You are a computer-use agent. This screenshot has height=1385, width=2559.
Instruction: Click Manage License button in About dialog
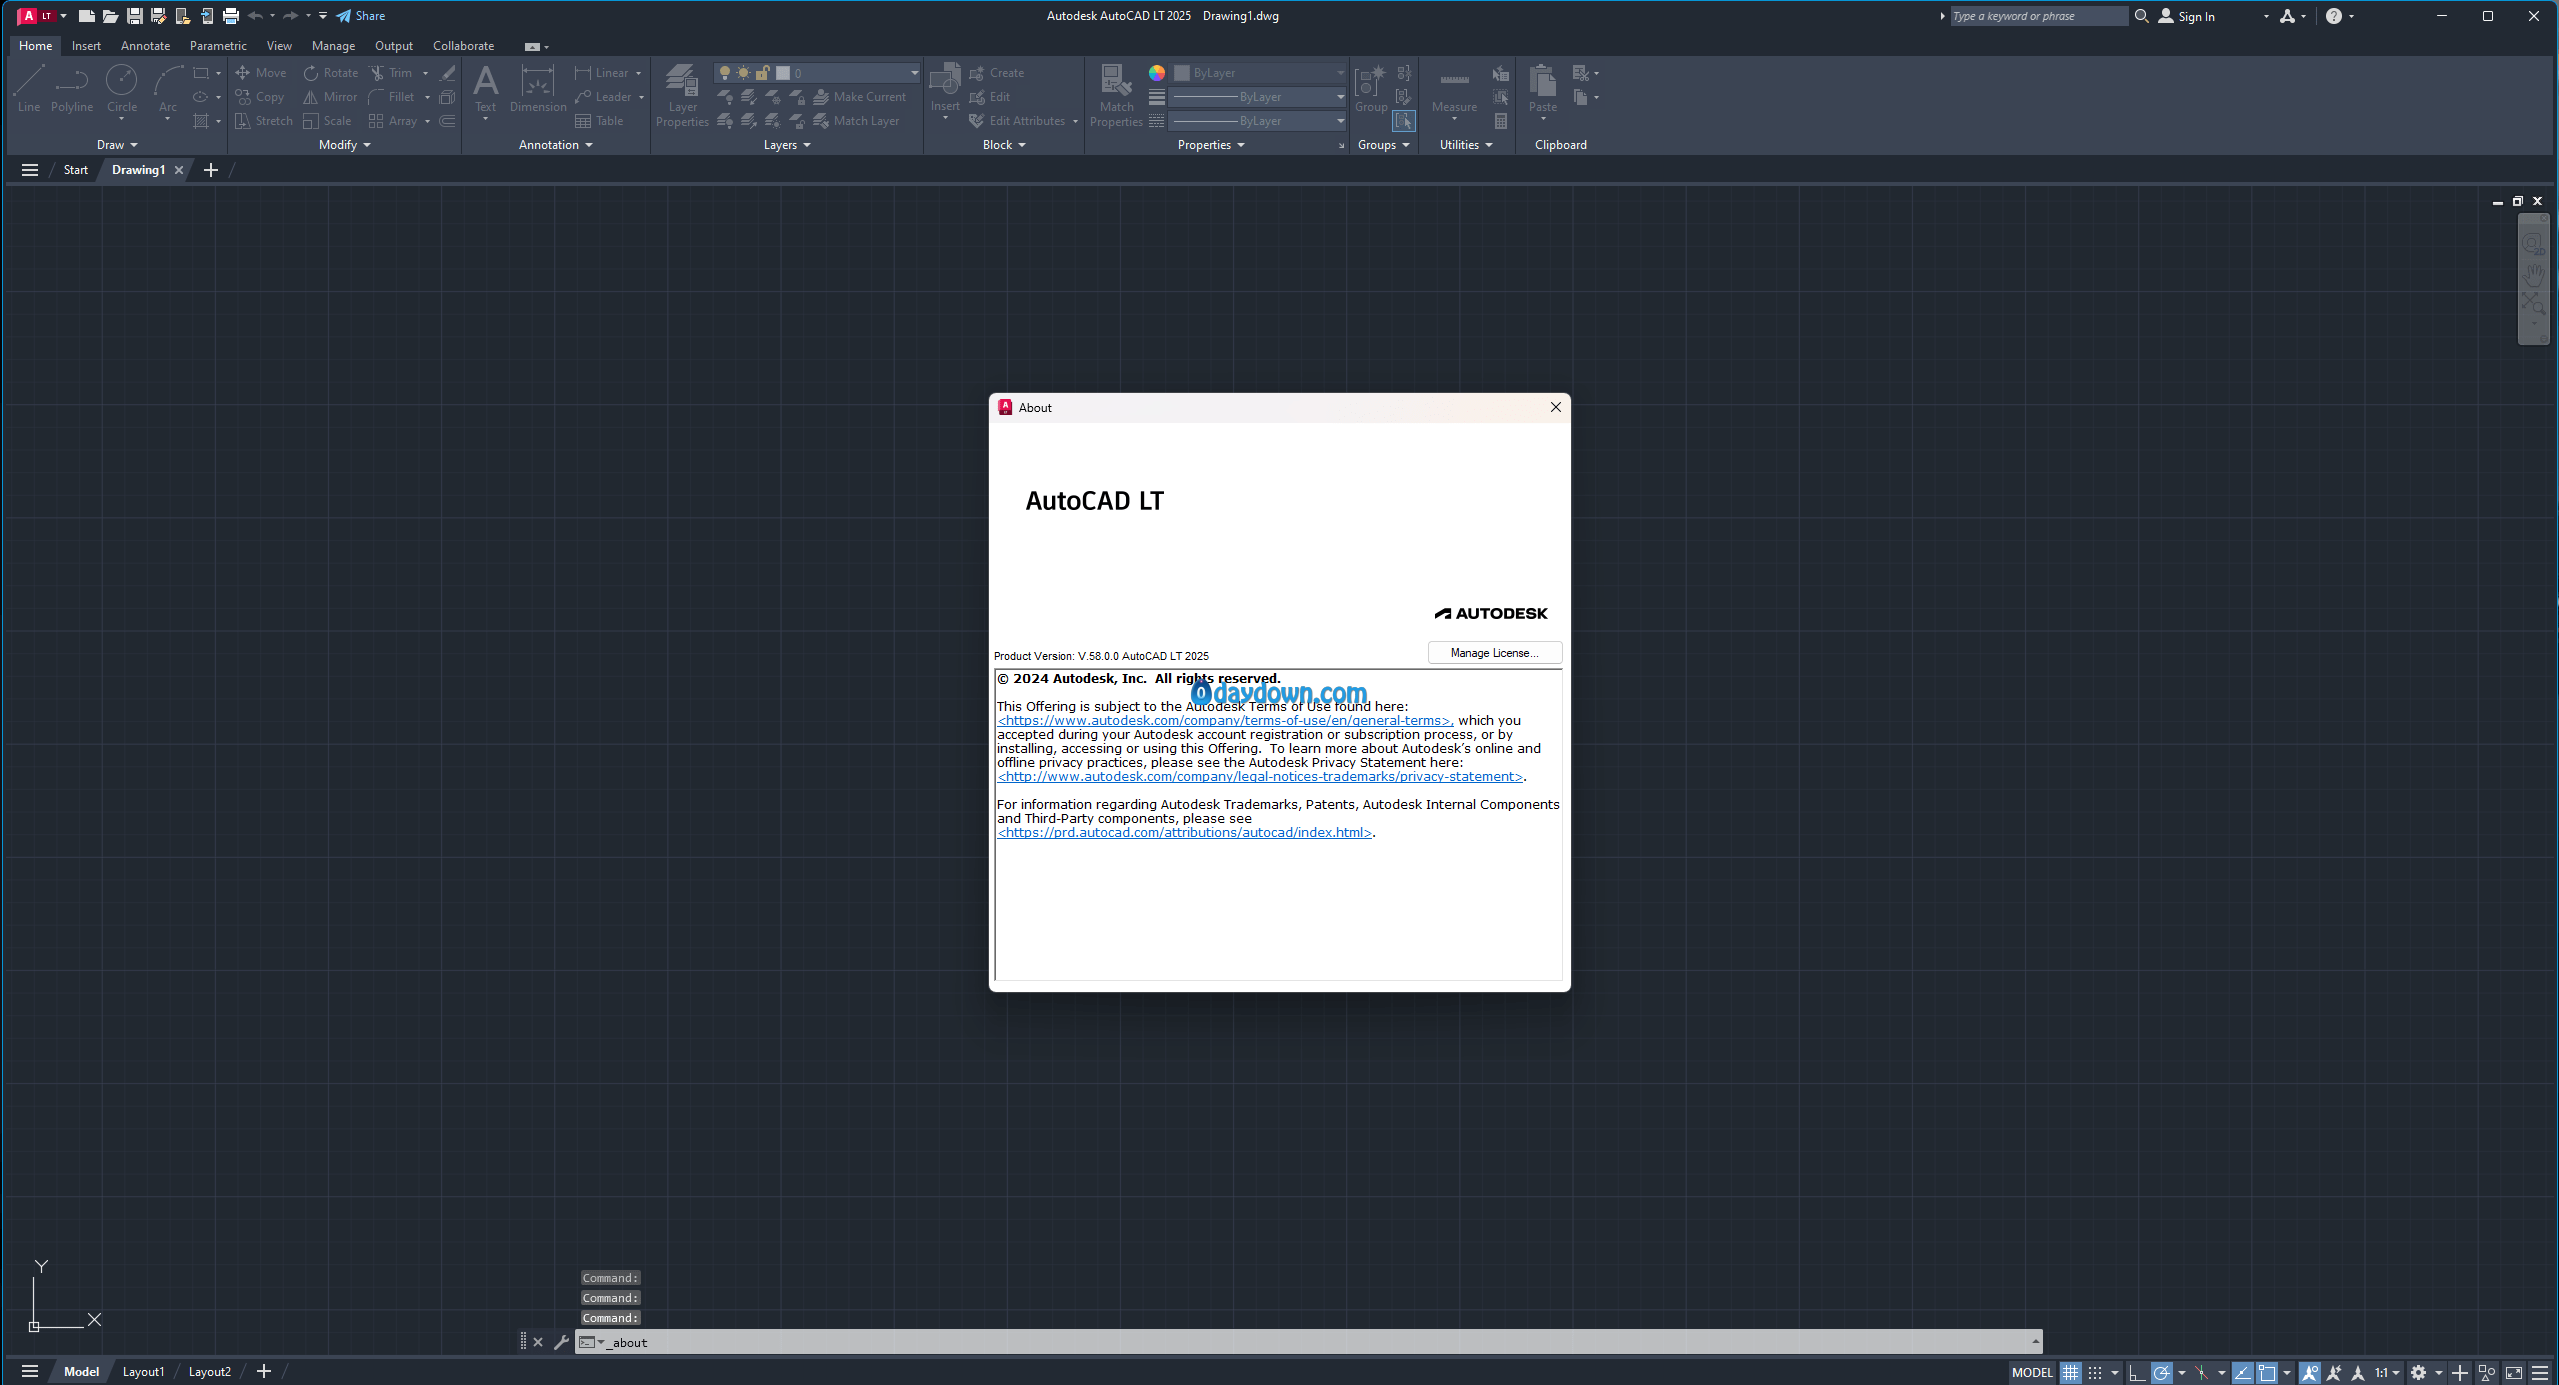(1495, 653)
